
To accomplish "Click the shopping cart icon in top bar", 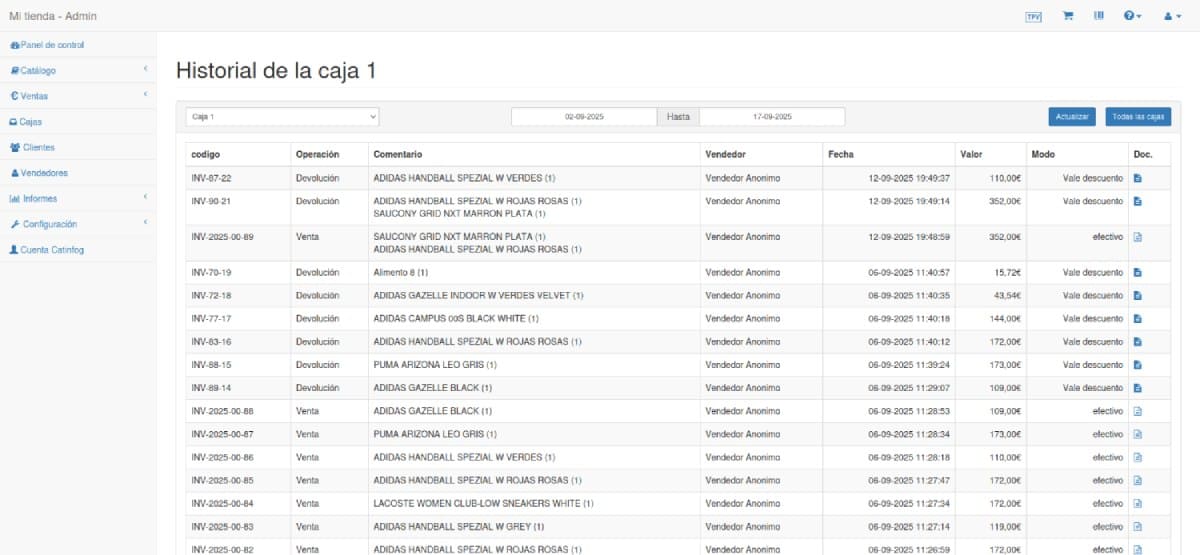I will (1068, 16).
